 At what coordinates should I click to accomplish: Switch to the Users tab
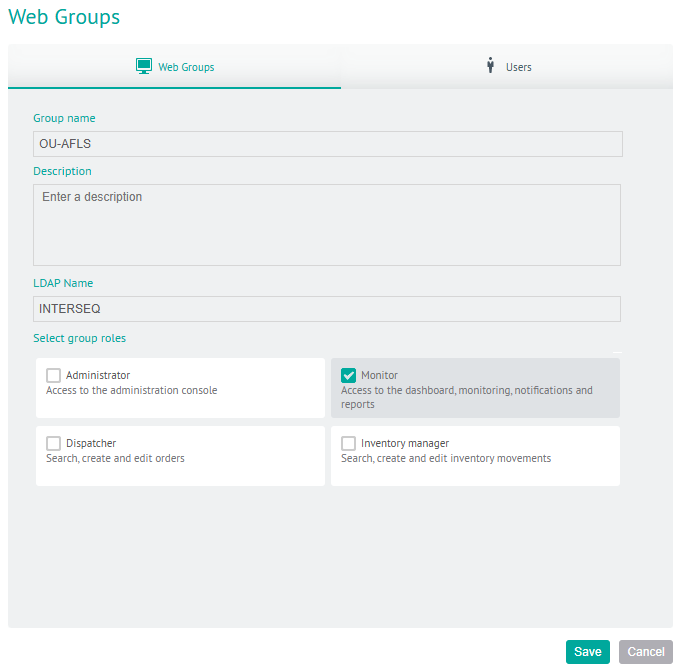click(x=507, y=67)
